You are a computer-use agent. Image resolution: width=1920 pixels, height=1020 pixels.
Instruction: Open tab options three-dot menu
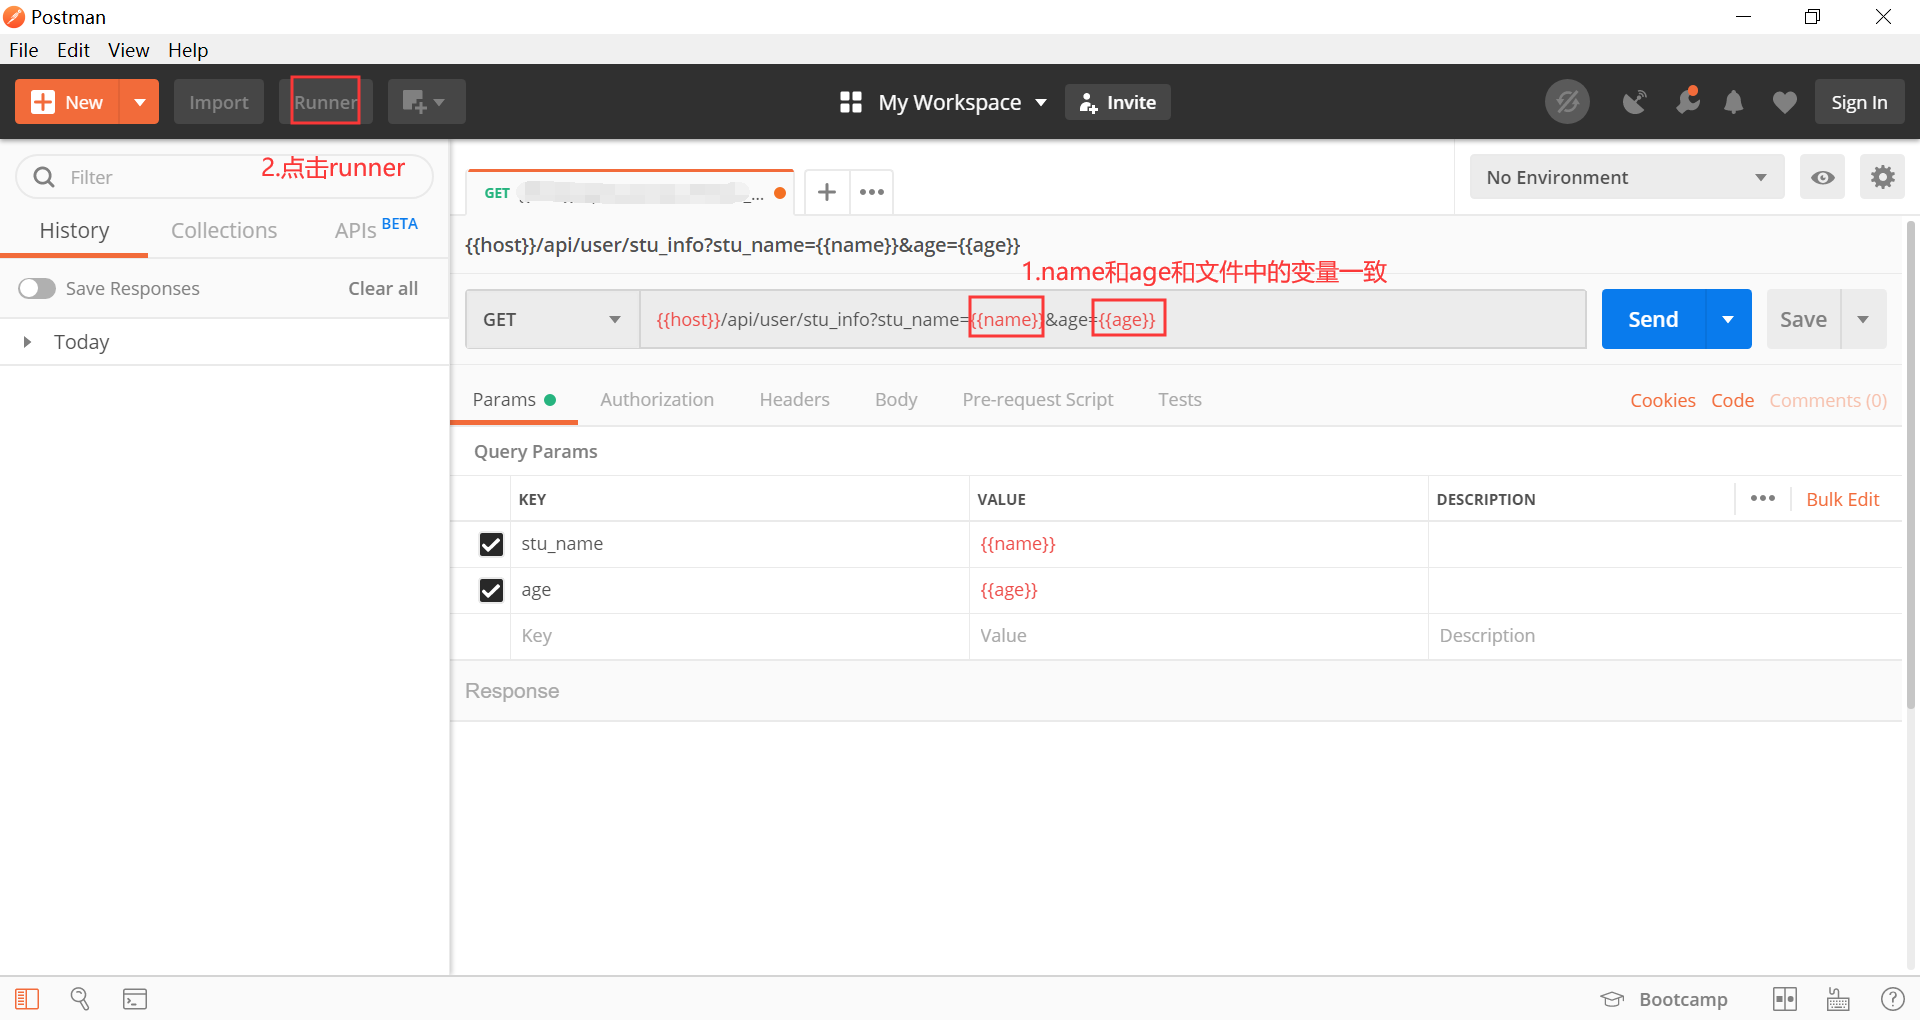tap(872, 192)
